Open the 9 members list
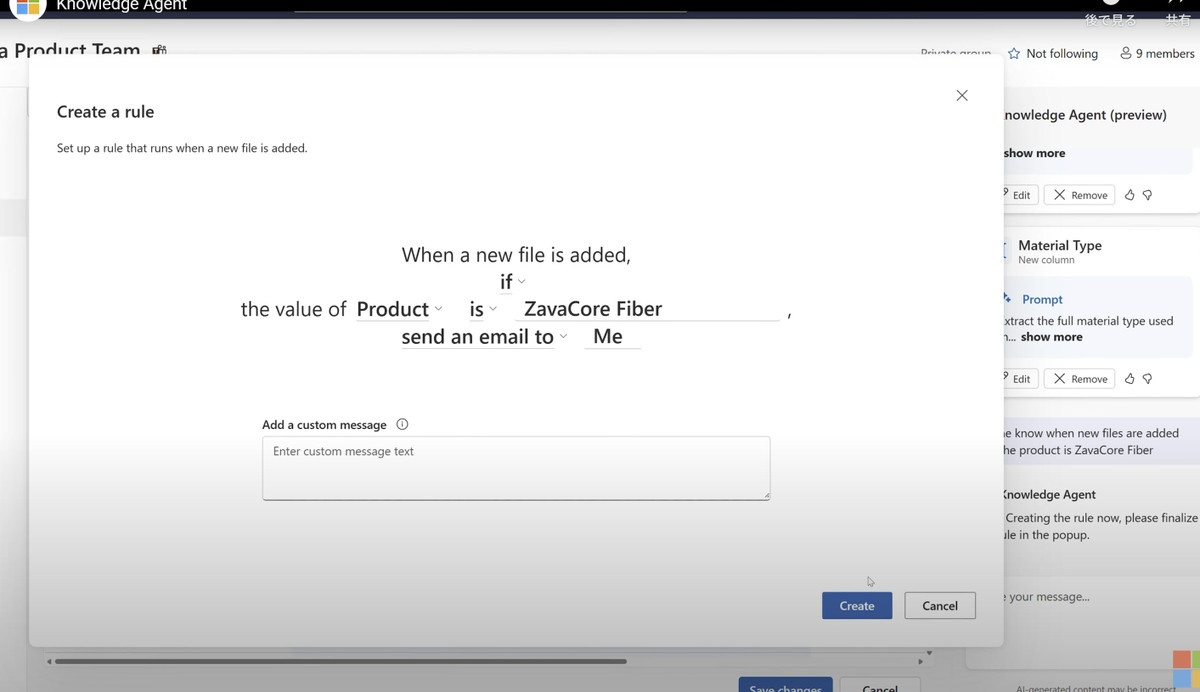Screen dimensions: 1200x692 click(x=1157, y=54)
